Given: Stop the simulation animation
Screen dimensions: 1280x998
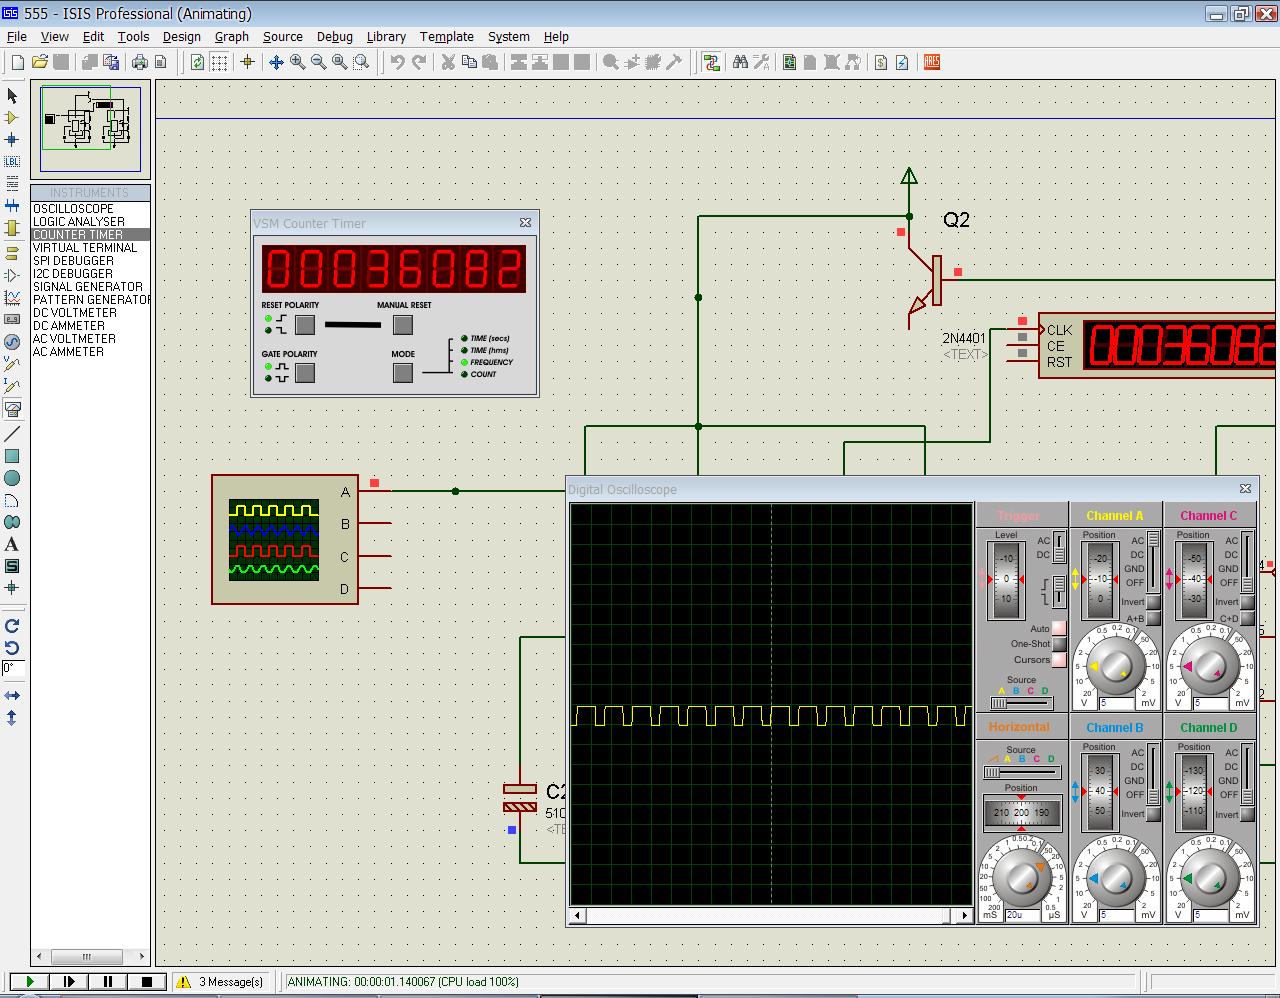Looking at the screenshot, I should coord(146,982).
